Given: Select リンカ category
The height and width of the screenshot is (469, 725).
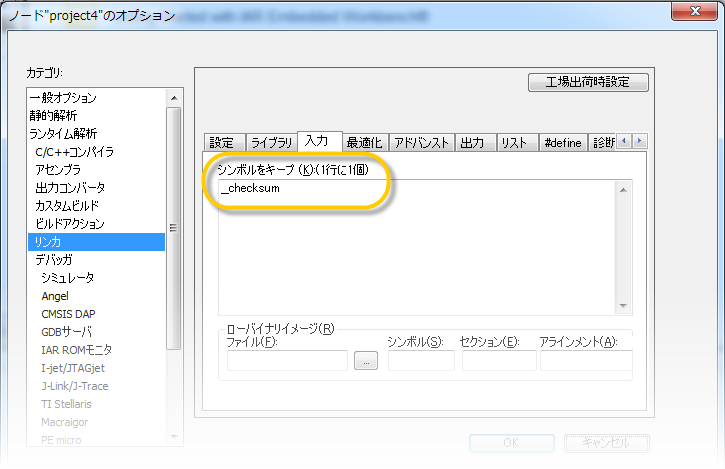Looking at the screenshot, I should [97, 242].
